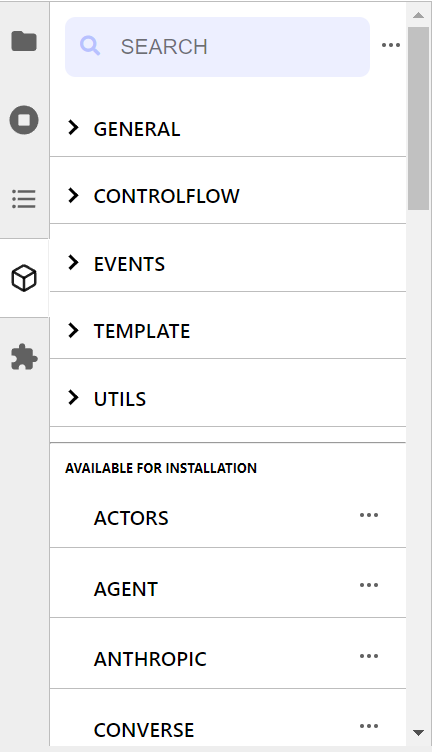Open the CONVERSE library options menu

point(369,726)
